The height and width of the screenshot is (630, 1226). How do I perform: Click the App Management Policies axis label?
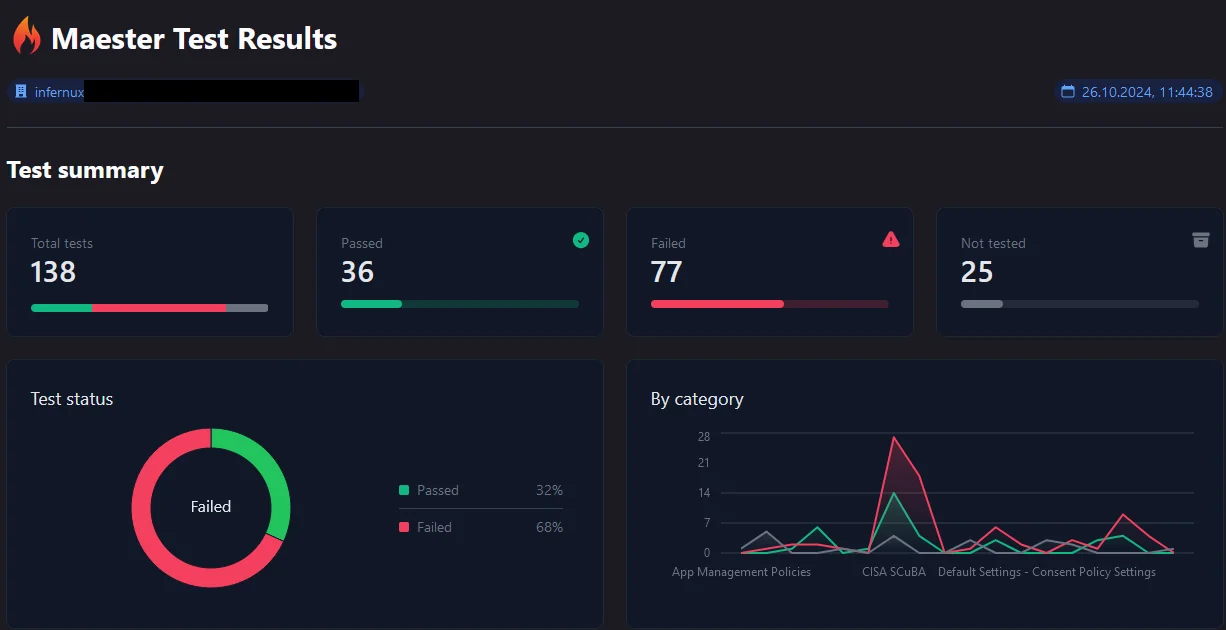coord(741,572)
